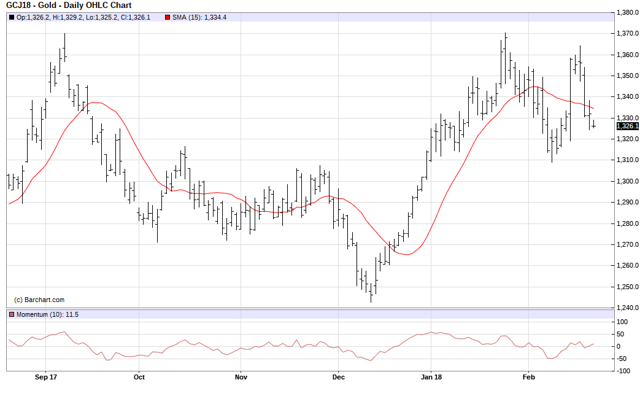
Task: Click the 'Dec' date axis label
Action: (338, 377)
